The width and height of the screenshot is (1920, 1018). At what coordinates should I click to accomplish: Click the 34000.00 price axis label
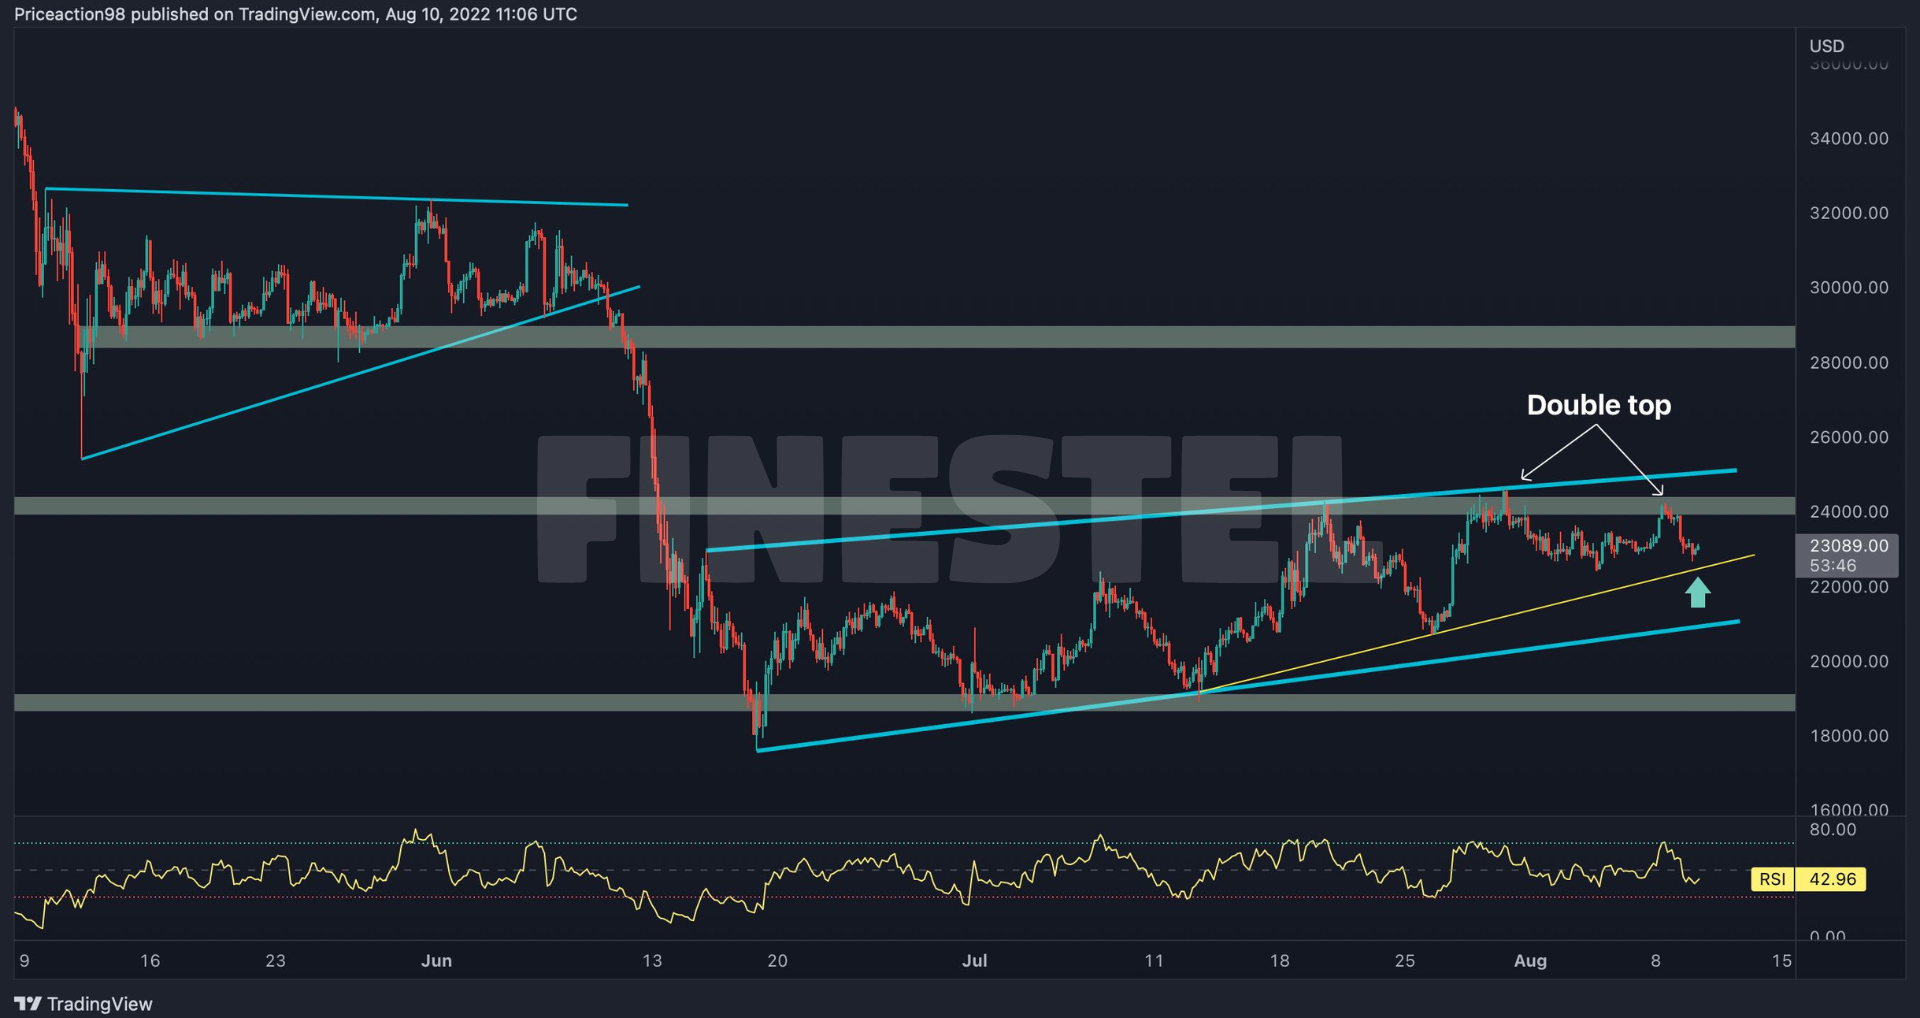pos(1849,138)
